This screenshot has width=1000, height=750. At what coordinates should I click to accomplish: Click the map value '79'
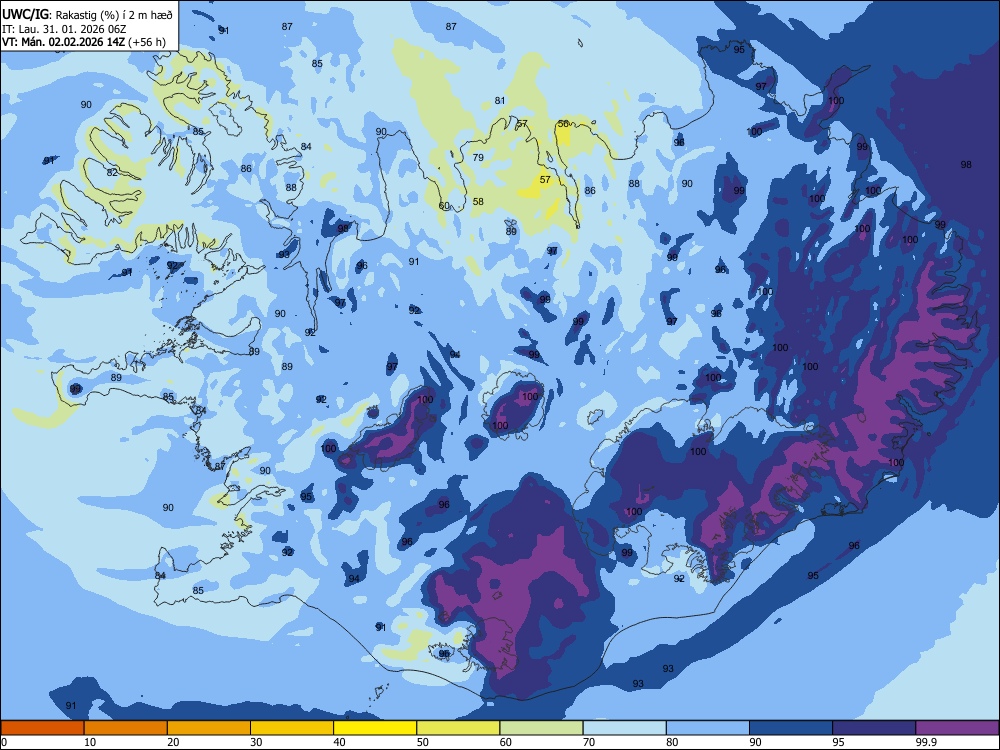[x=478, y=158]
